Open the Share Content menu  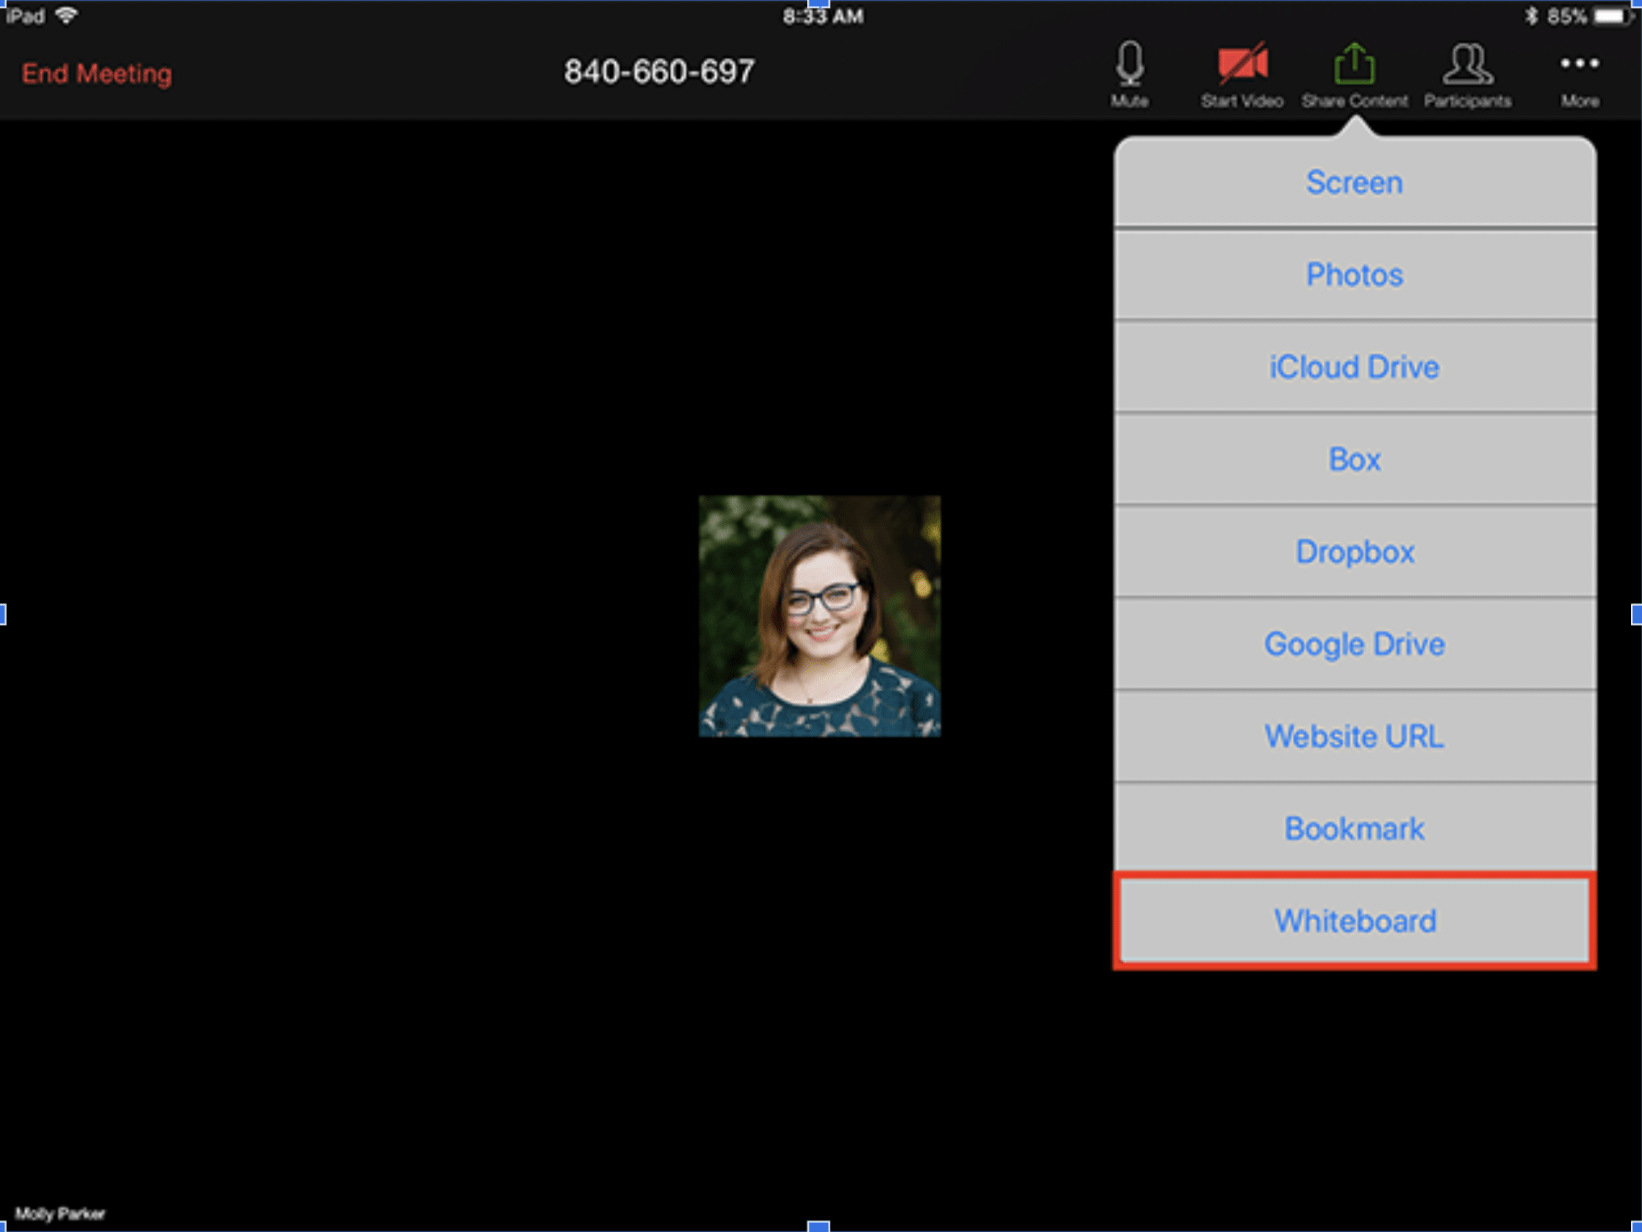1354,75
